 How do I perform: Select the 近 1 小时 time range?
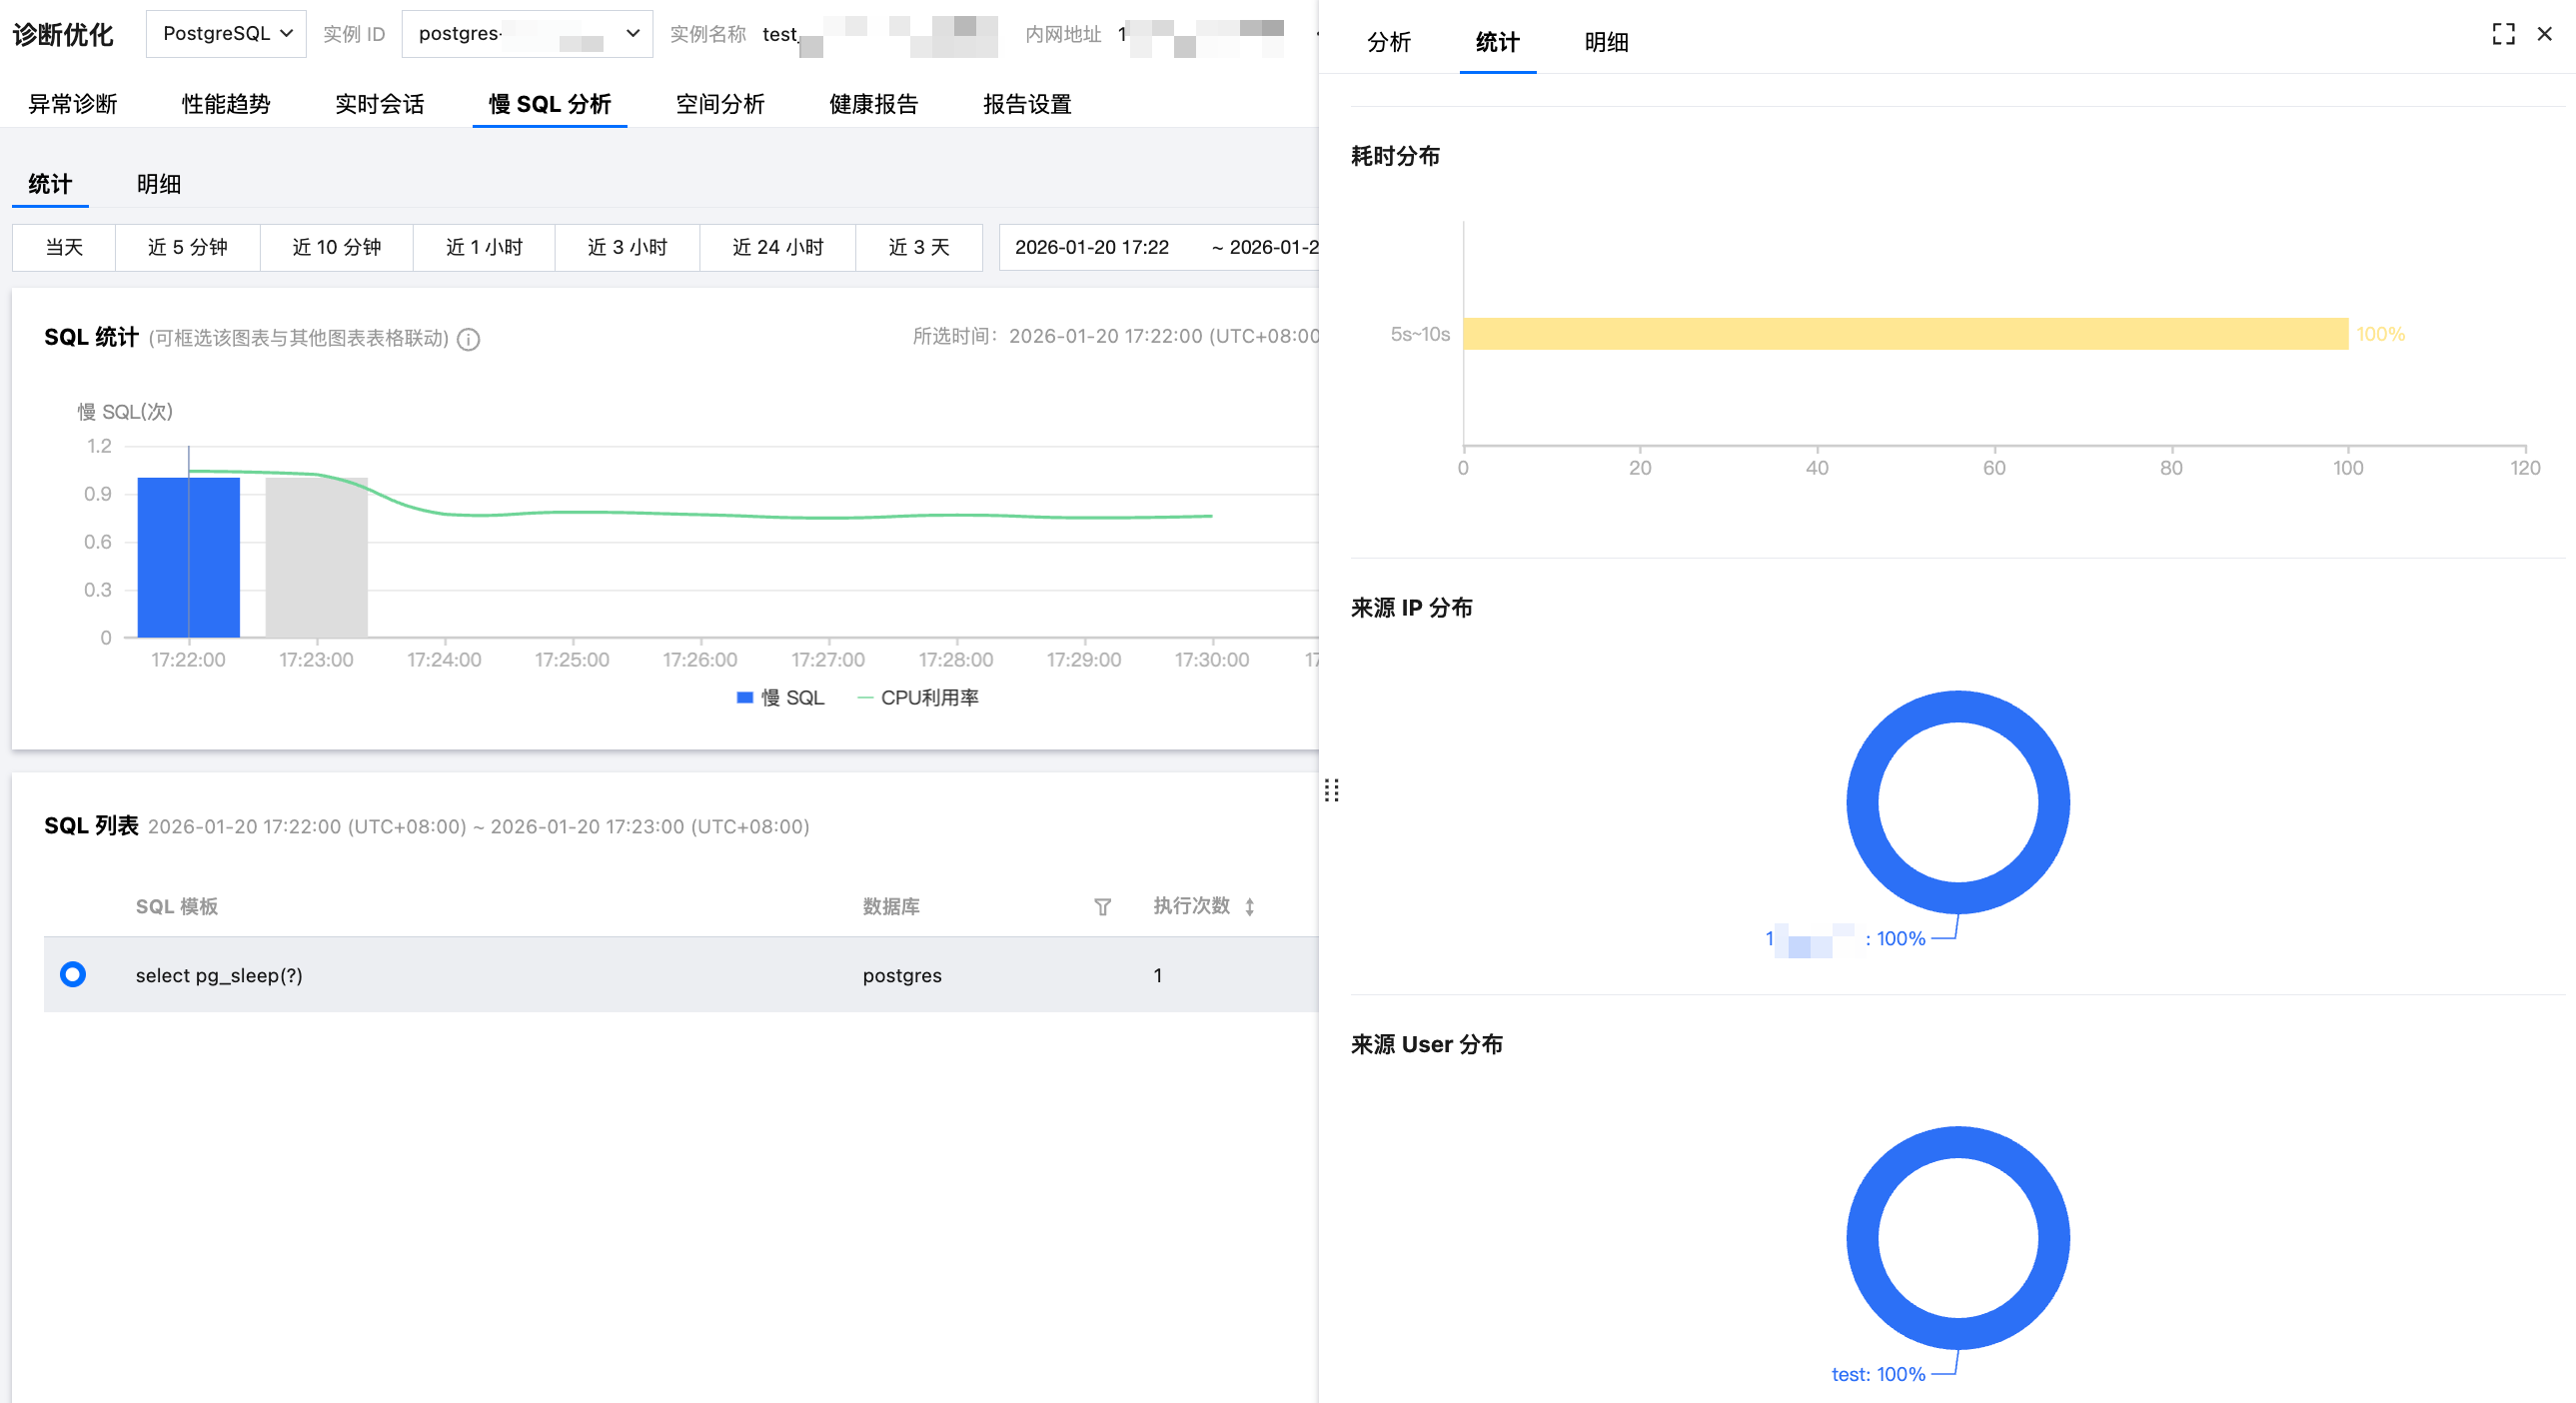coord(484,247)
